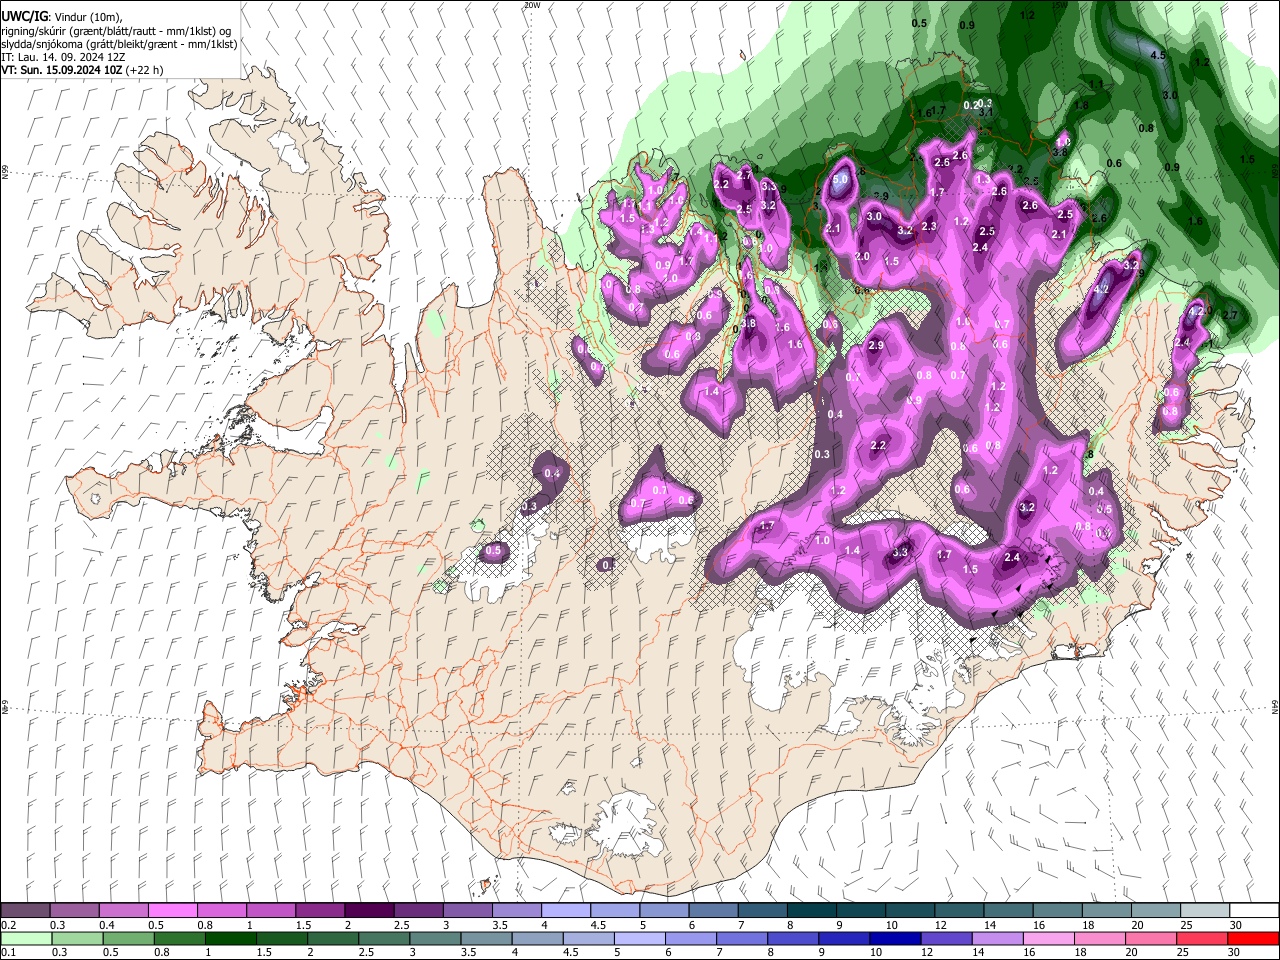Select the 'IT: Lau. 14. 09. 2024 12Z' line
This screenshot has width=1280, height=960.
(x=64, y=57)
